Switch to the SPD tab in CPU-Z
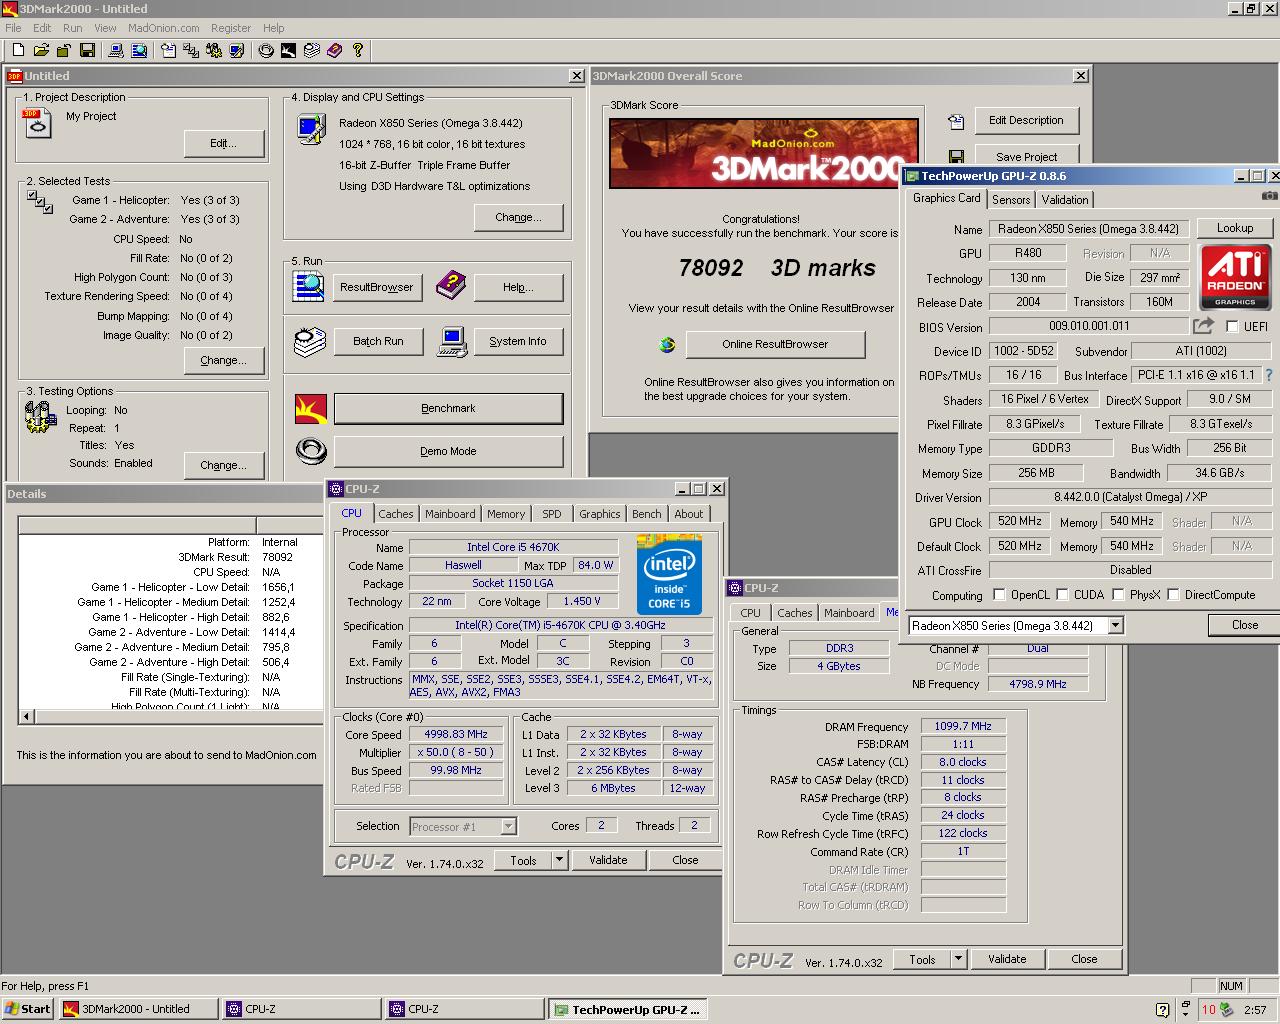Image resolution: width=1280 pixels, height=1024 pixels. (552, 514)
